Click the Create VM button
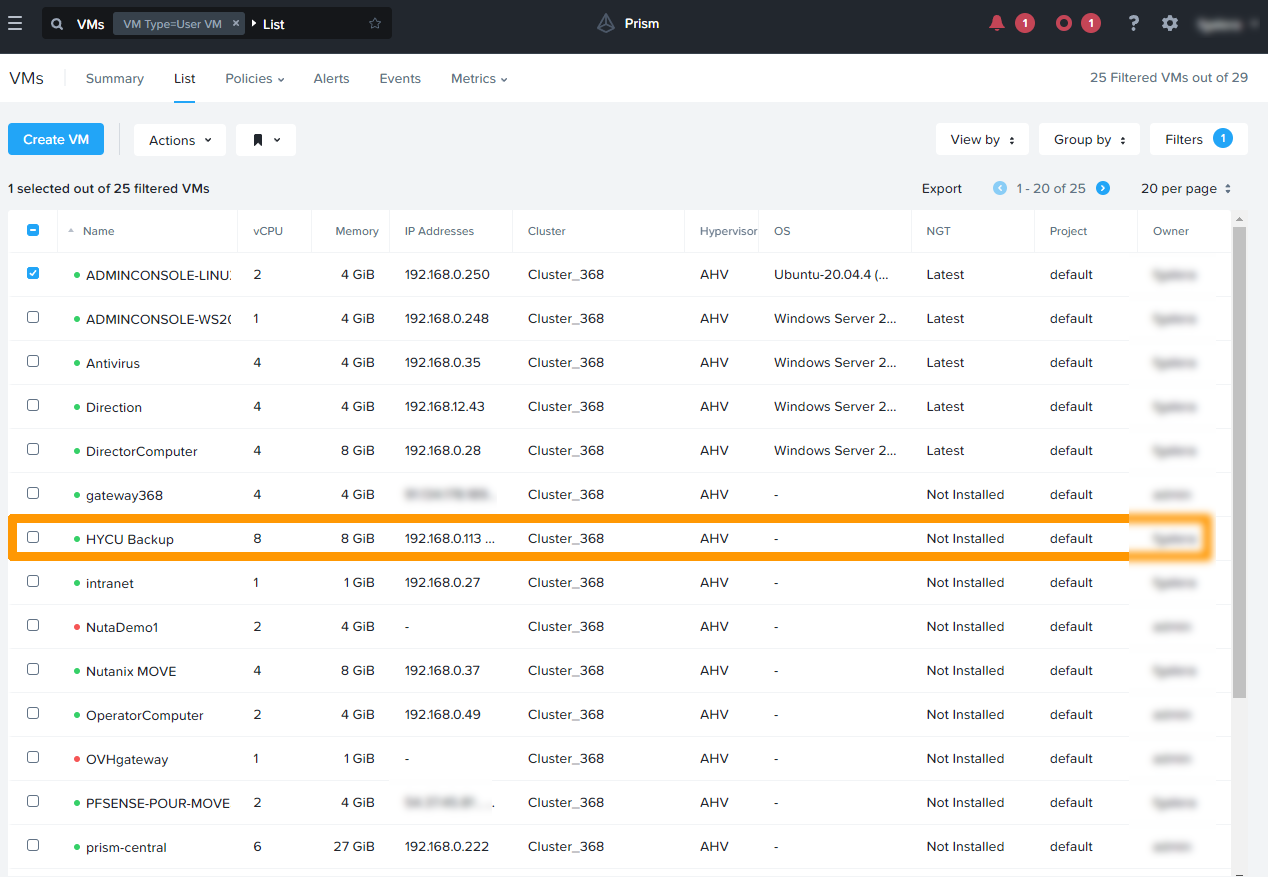Image resolution: width=1268 pixels, height=877 pixels. [x=56, y=139]
